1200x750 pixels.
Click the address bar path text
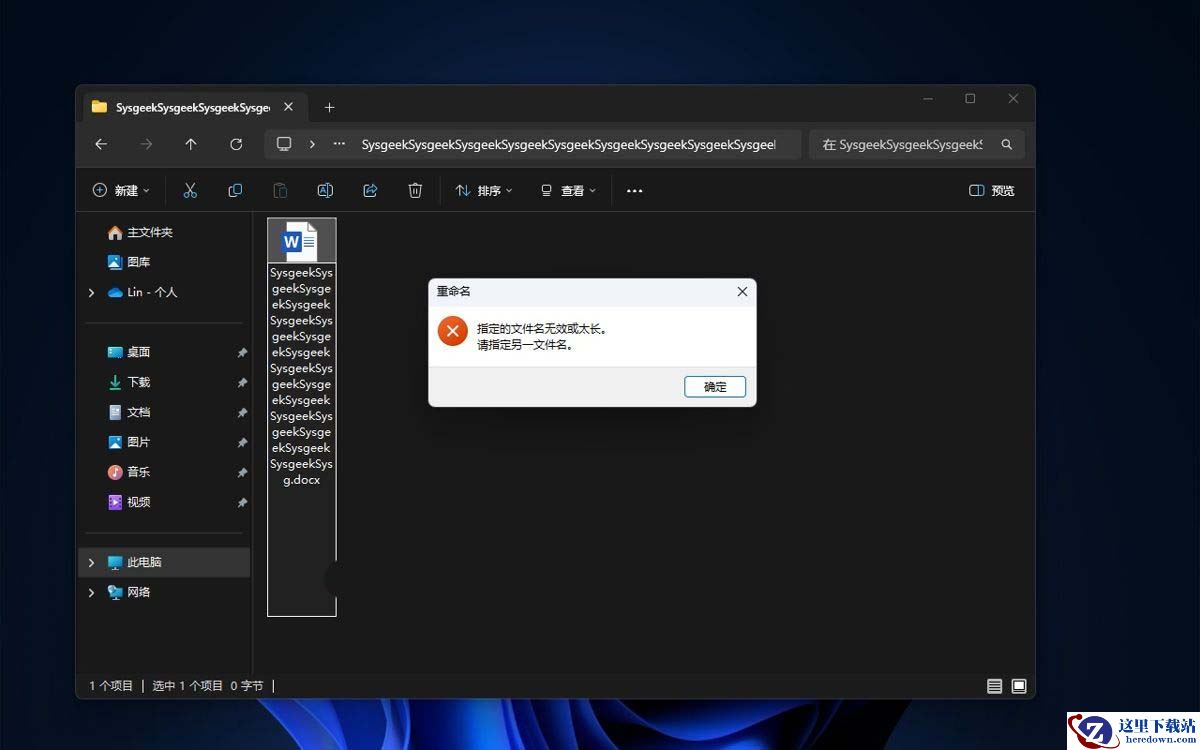coord(568,144)
